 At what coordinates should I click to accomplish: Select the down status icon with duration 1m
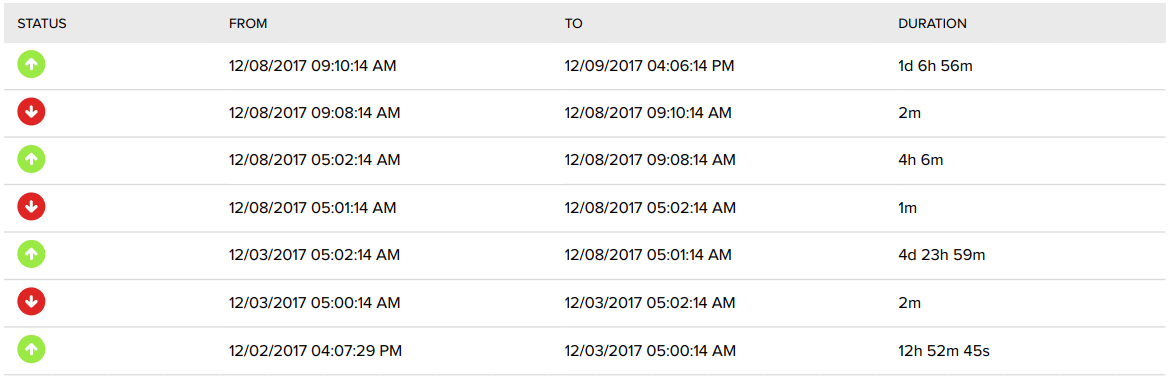(31, 207)
